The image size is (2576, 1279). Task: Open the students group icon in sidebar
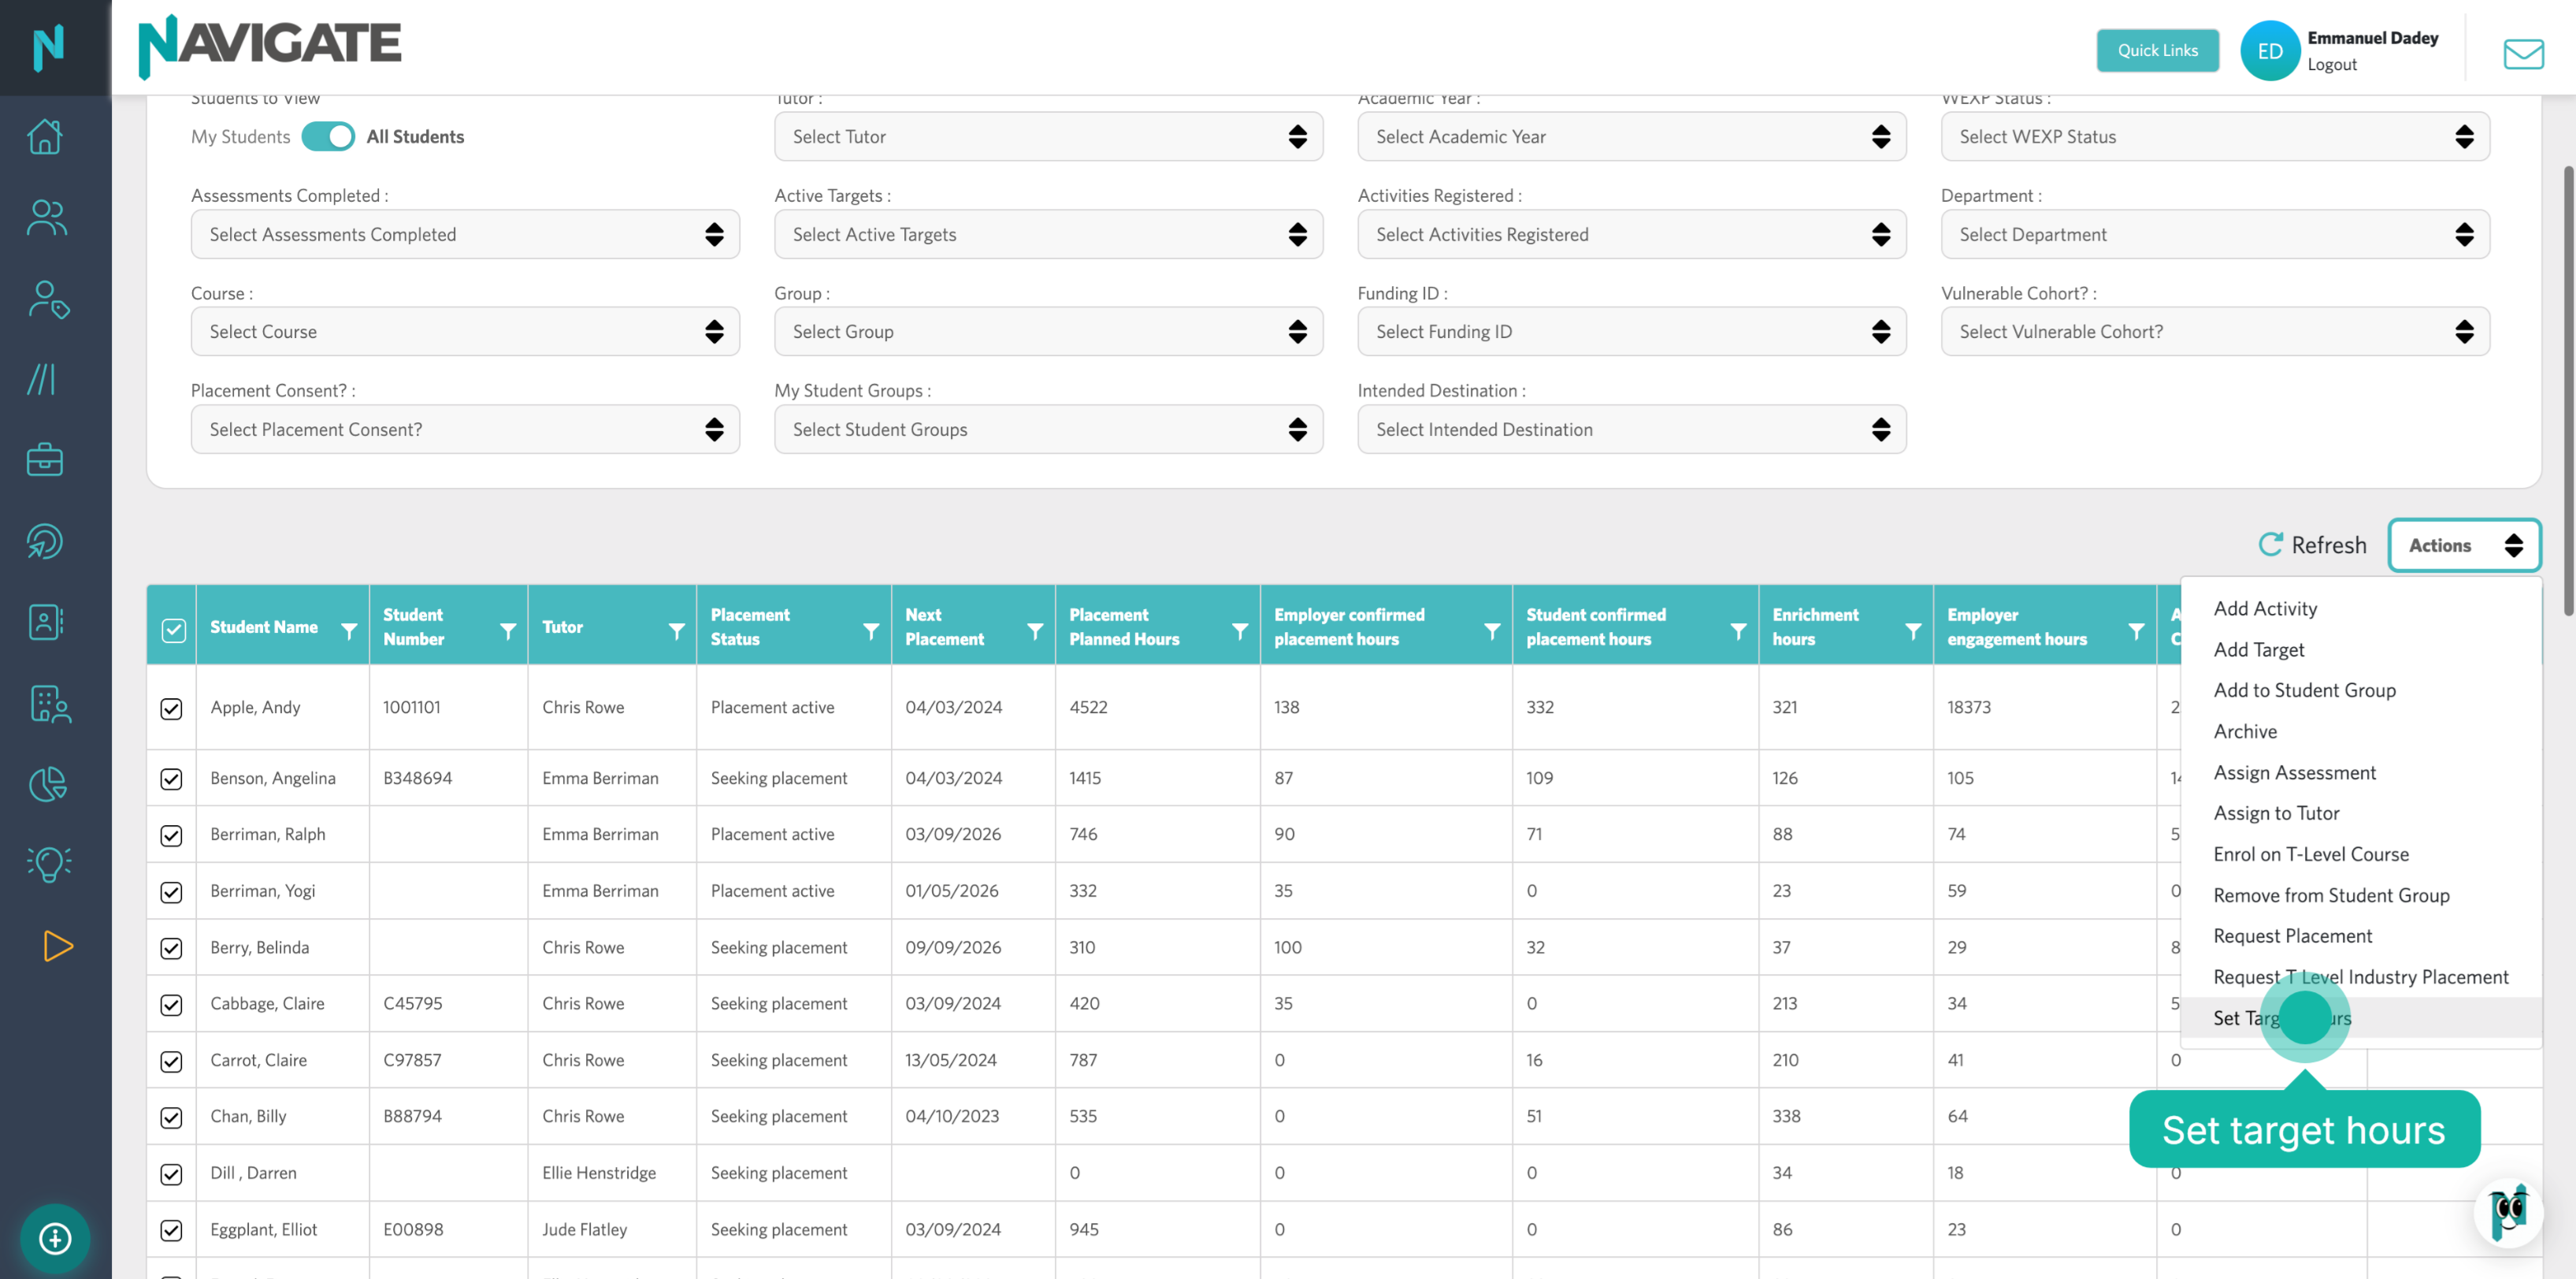(x=46, y=217)
